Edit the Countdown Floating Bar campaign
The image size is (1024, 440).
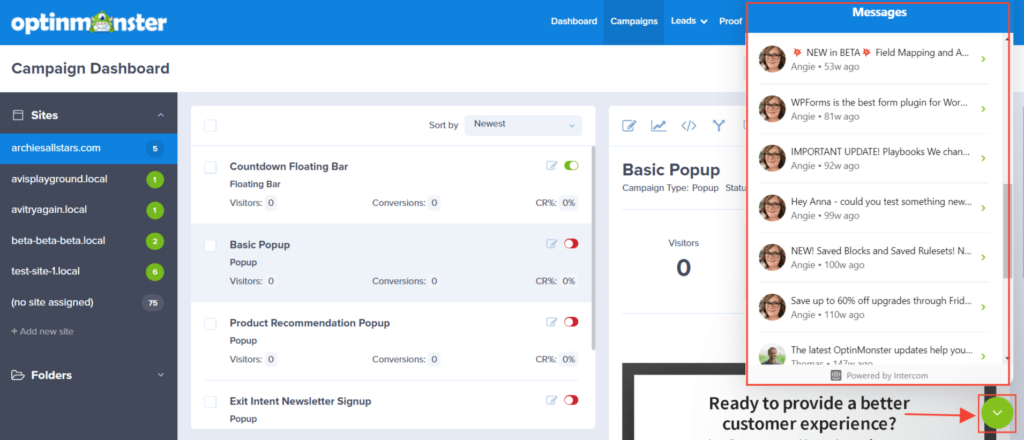pos(551,166)
